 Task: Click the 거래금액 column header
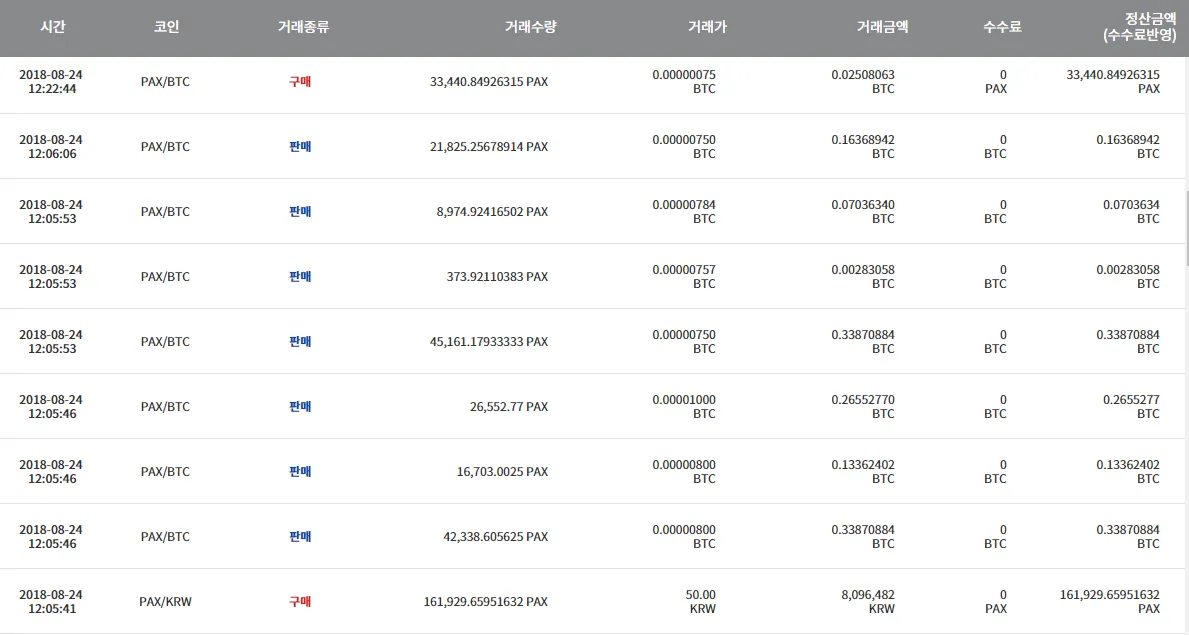(x=883, y=27)
